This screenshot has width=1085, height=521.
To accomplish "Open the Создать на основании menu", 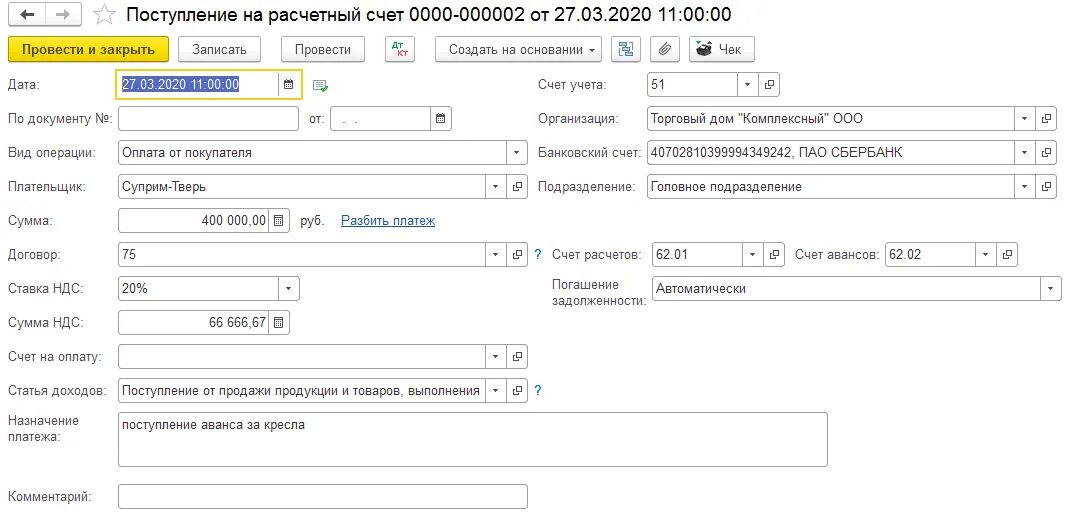I will (518, 49).
